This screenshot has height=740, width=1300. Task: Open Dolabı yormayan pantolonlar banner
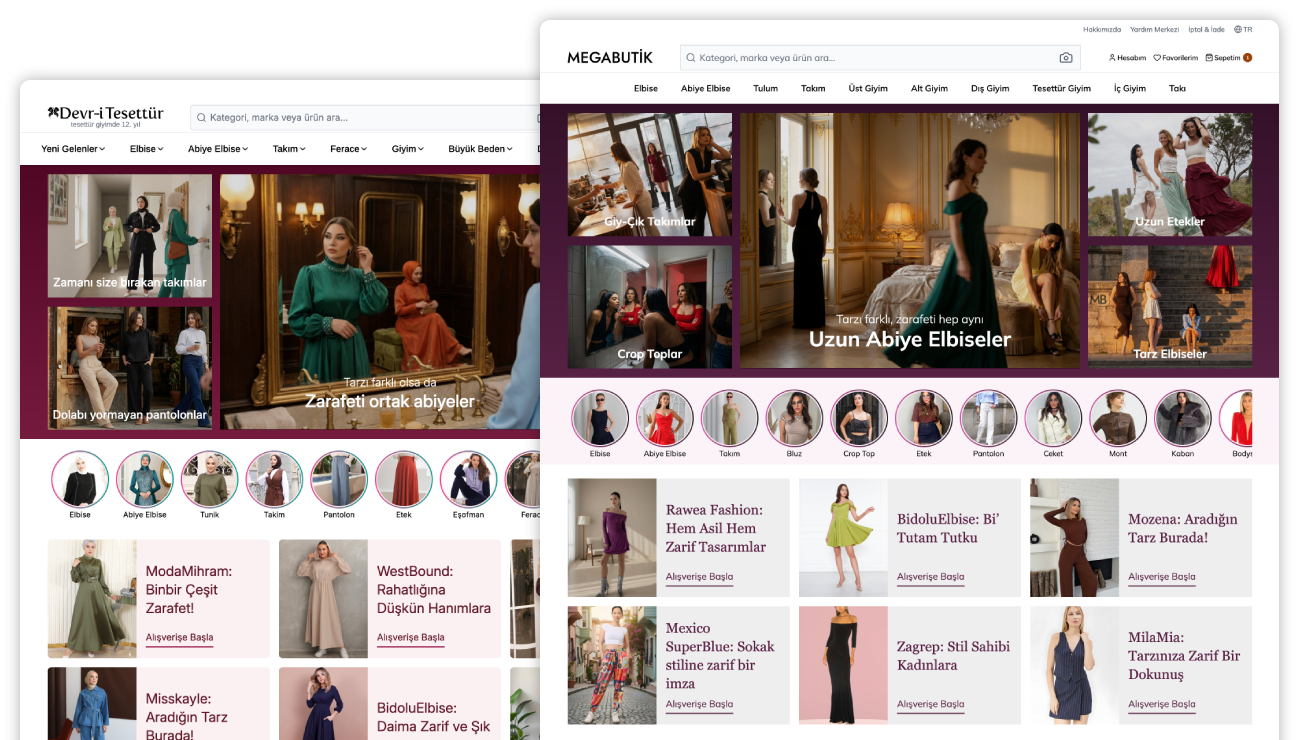[130, 368]
